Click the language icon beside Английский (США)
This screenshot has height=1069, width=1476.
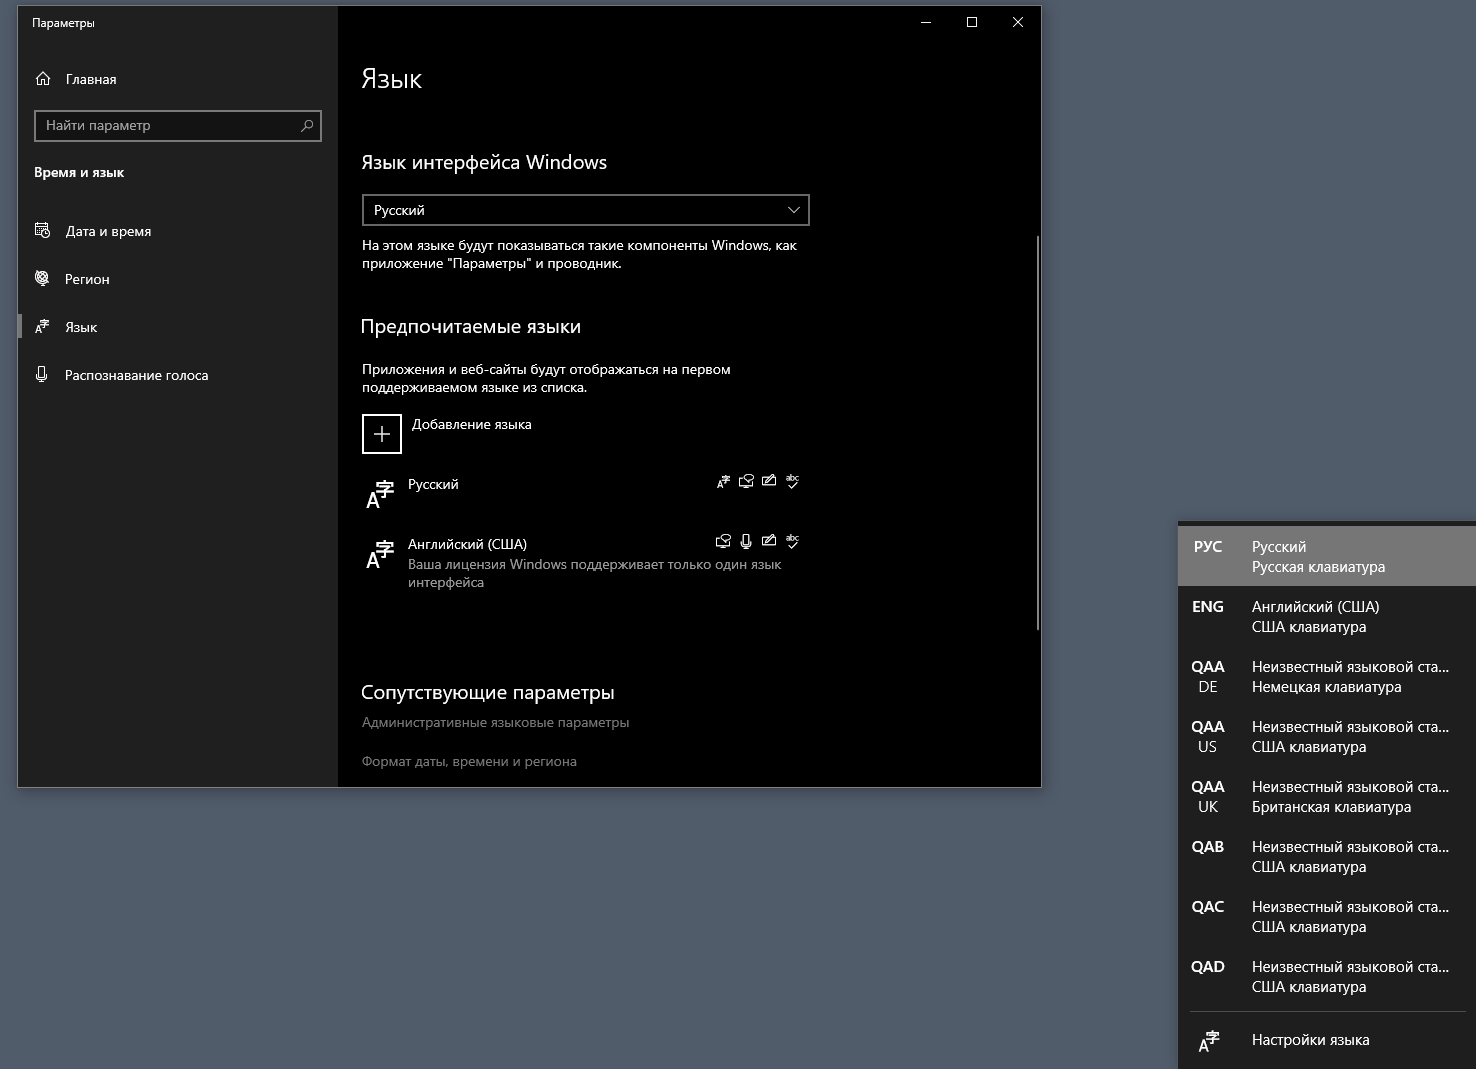pos(380,554)
